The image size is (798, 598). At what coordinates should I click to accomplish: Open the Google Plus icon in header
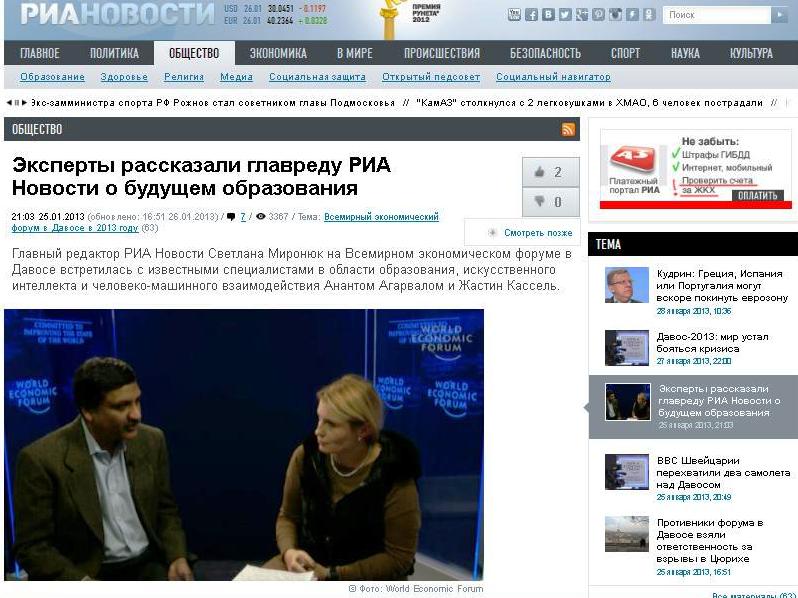pyautogui.click(x=582, y=14)
